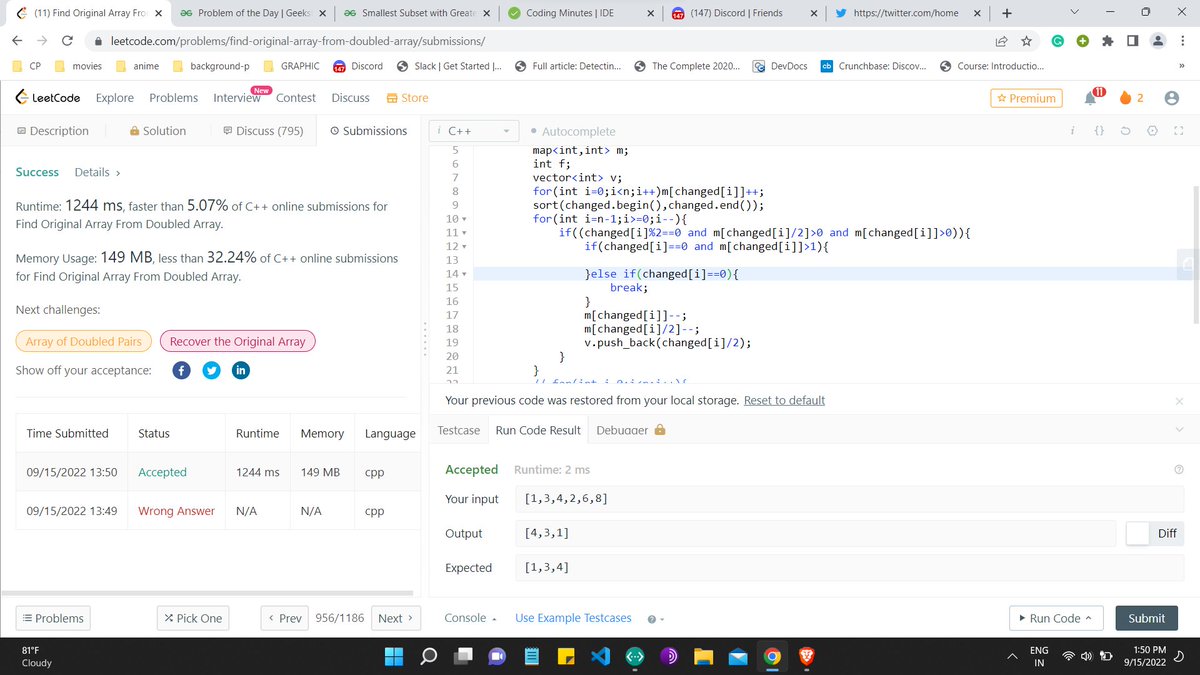This screenshot has height=675, width=1200.
Task: Click the Grammarly extension icon
Action: (1057, 41)
